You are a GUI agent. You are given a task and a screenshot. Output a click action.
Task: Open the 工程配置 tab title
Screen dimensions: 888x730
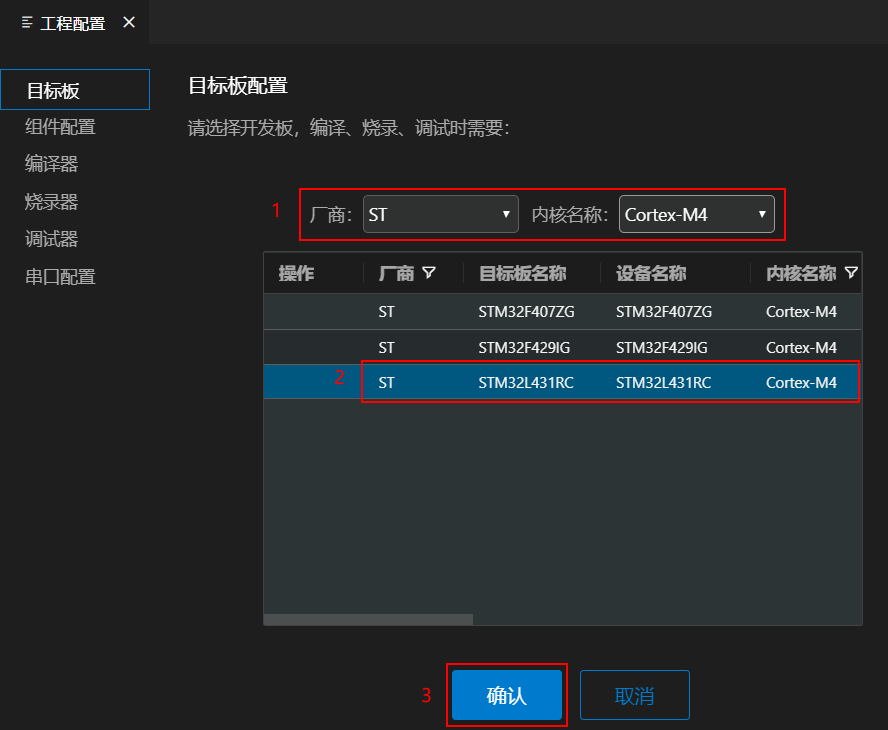point(72,23)
